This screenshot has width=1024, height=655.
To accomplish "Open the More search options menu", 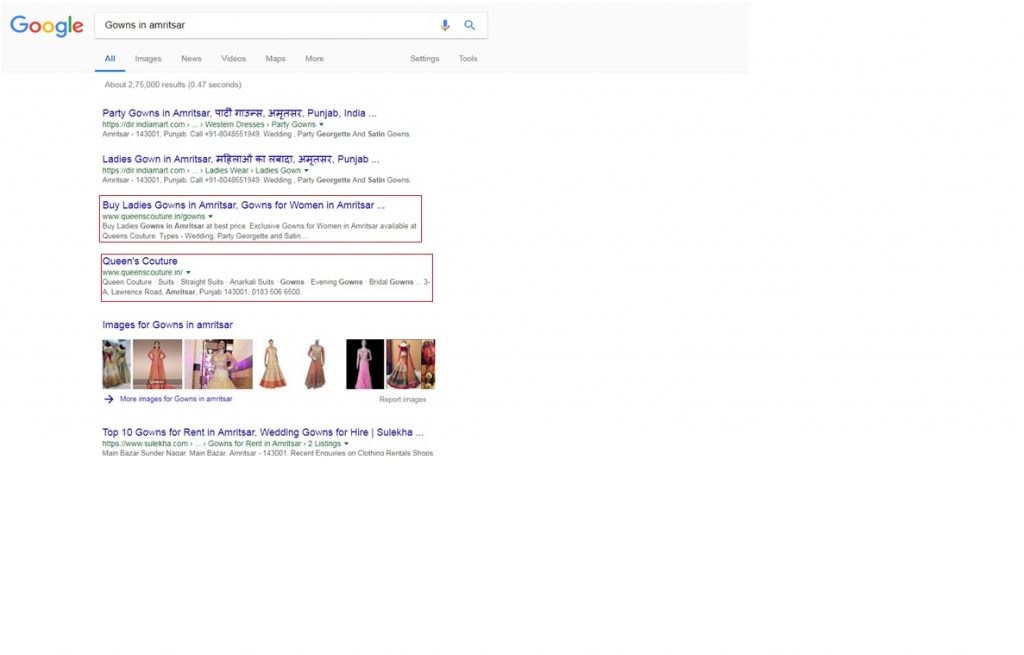I will tap(314, 59).
